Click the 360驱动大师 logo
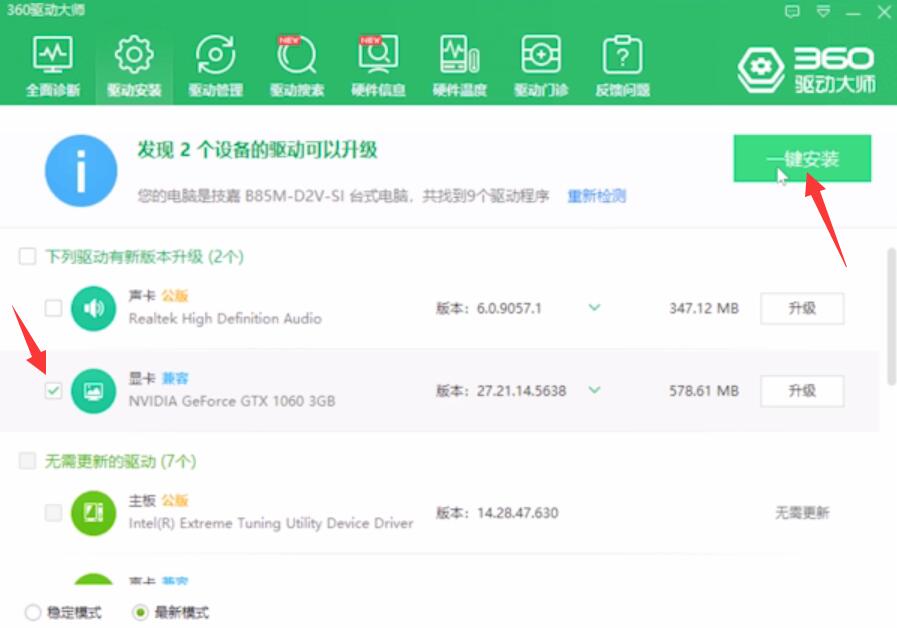Screen dimensions: 897x628 [x=806, y=68]
